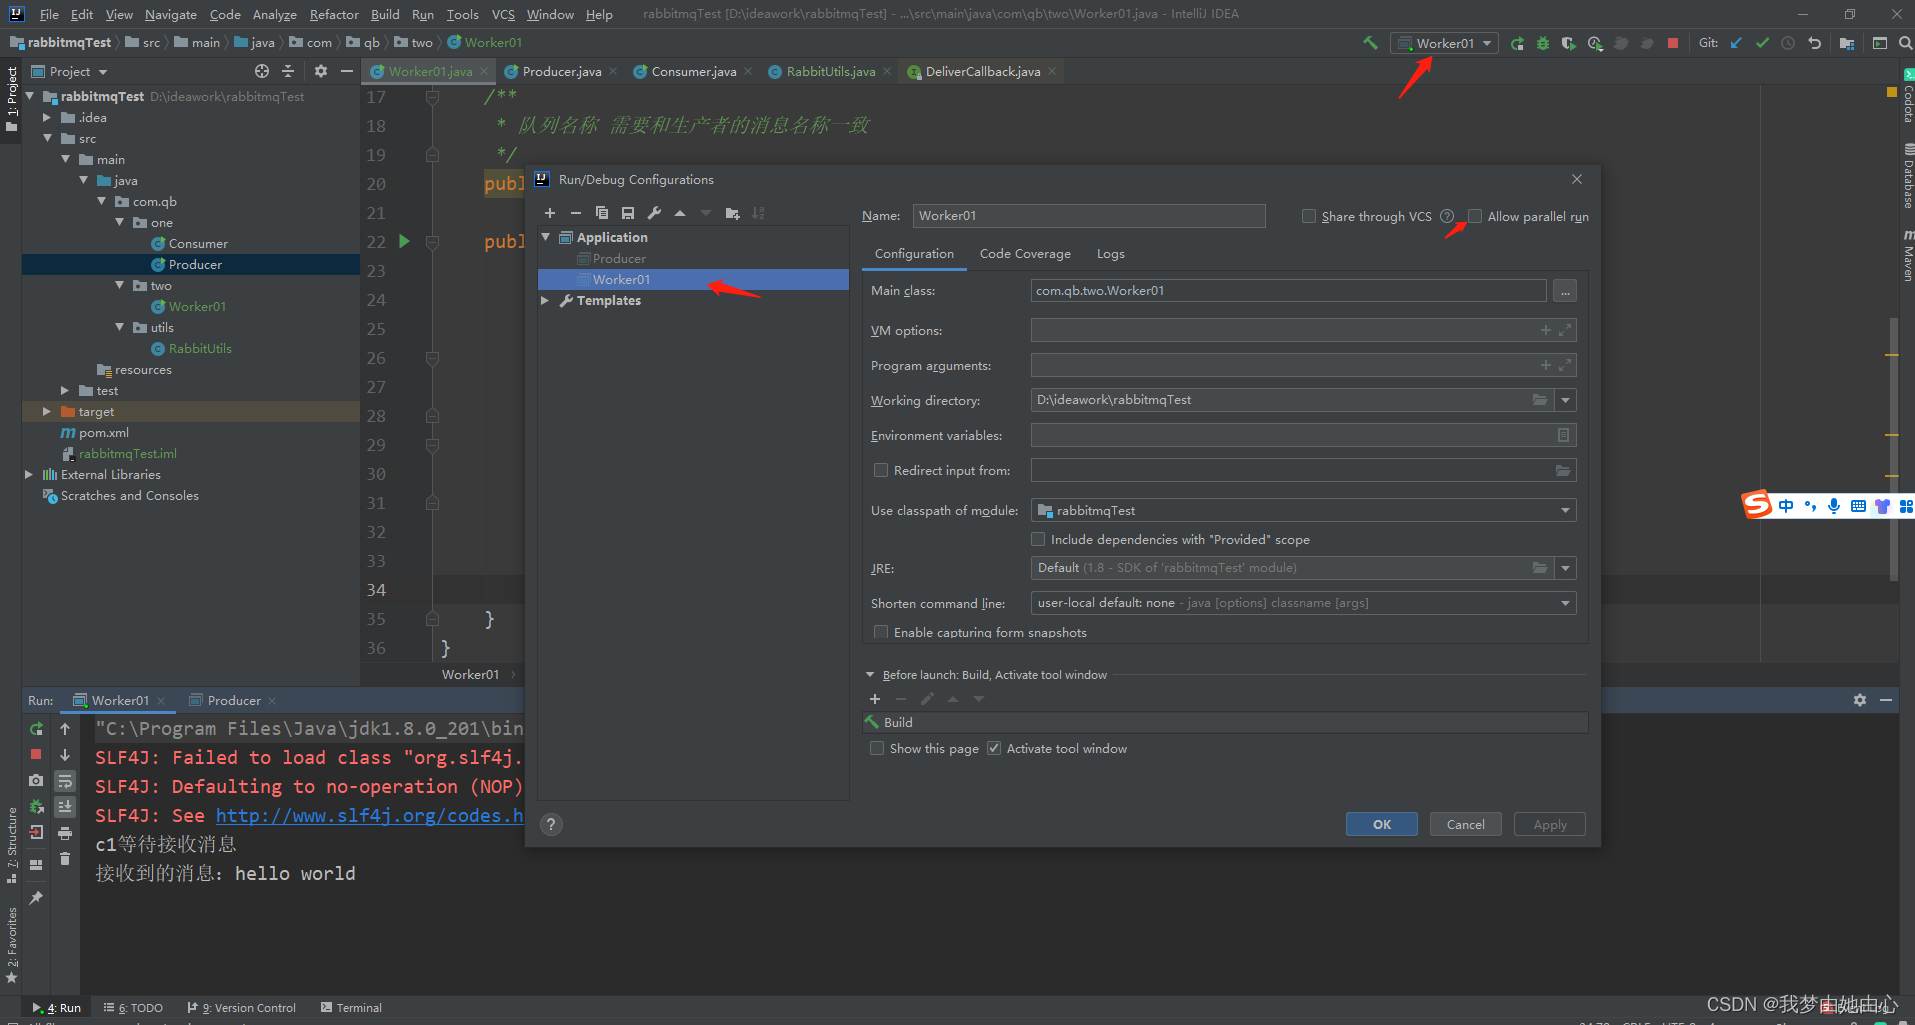1915x1025 pixels.
Task: Edit templates wrench icon in dialog toolbar
Action: point(654,213)
